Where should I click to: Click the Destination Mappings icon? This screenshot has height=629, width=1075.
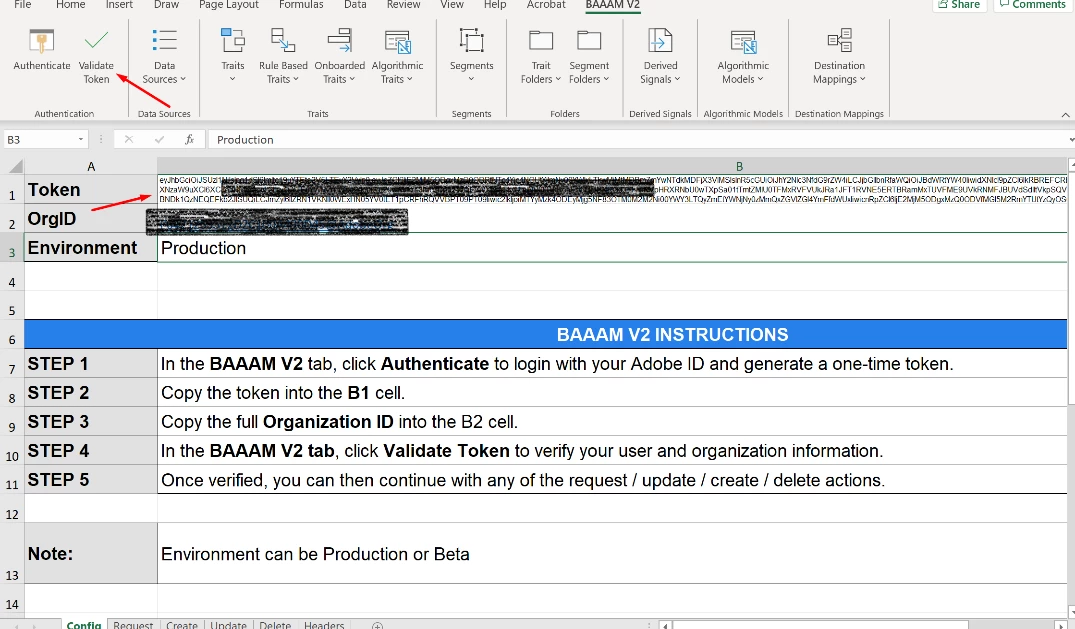(839, 40)
